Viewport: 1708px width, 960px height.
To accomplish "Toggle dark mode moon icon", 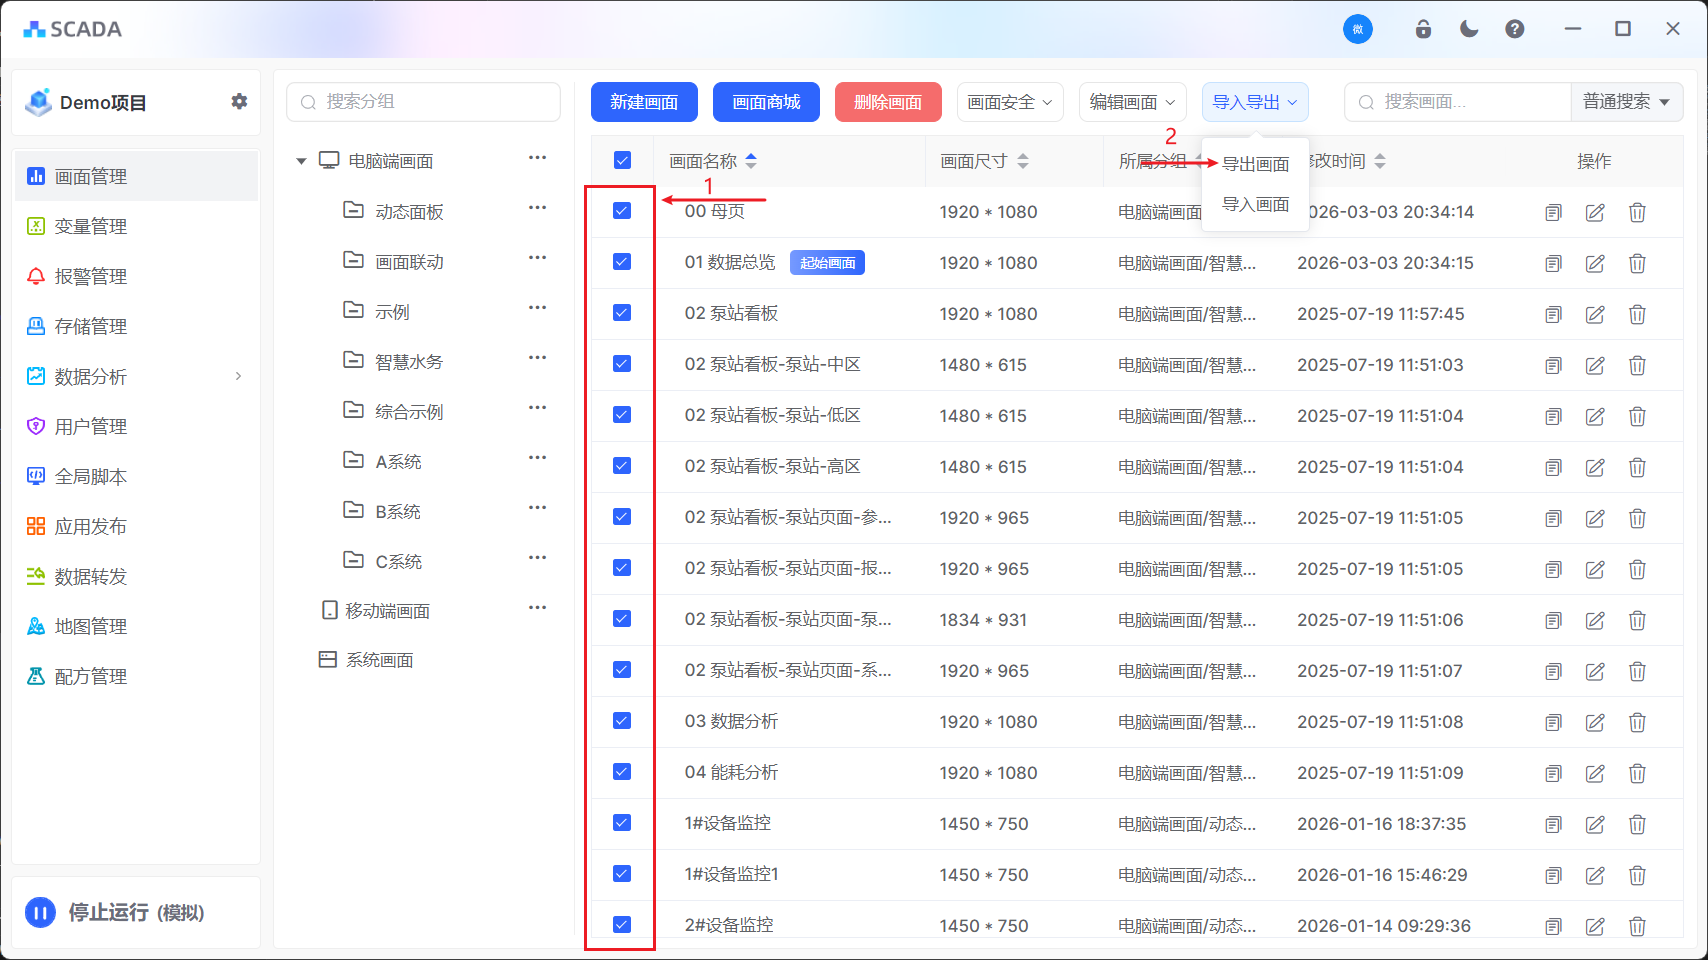I will click(x=1468, y=29).
